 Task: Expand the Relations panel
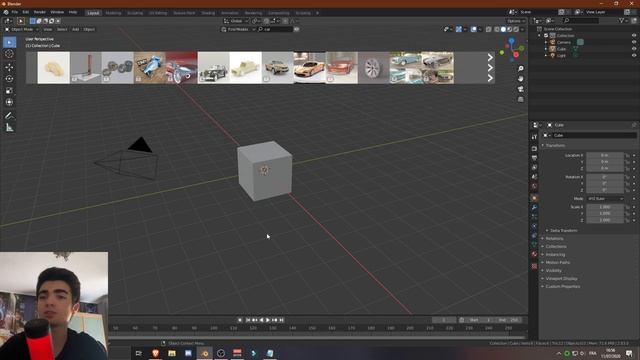(x=553, y=238)
